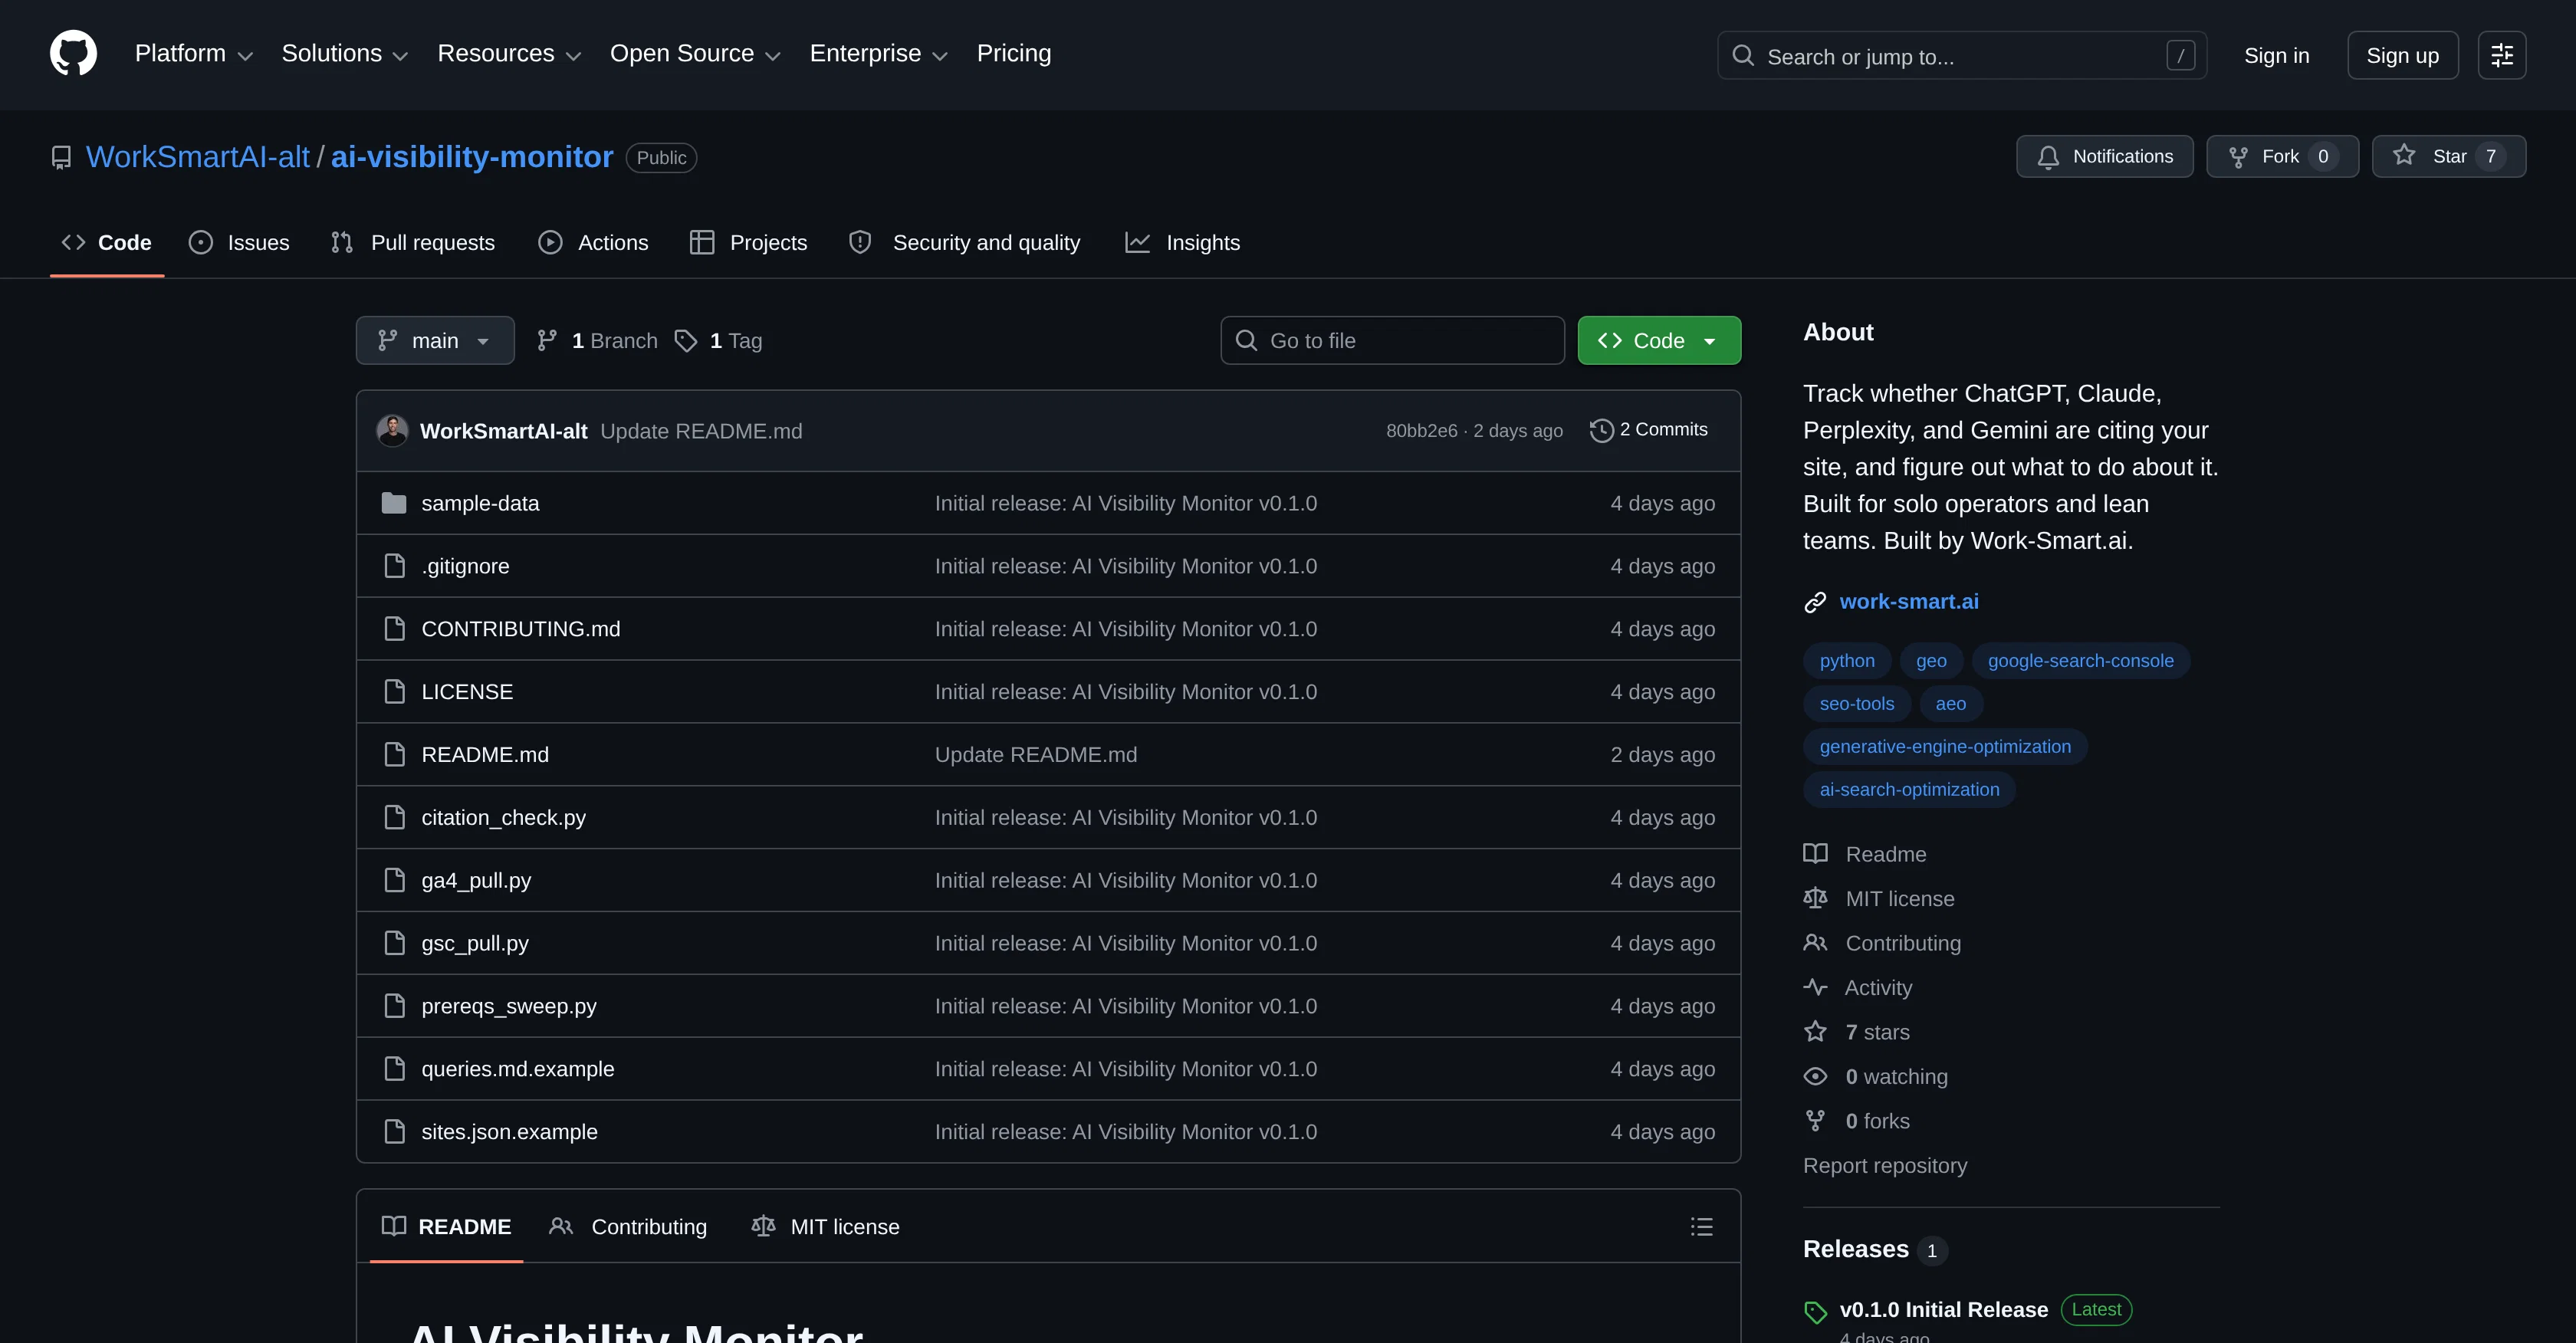Open the python topic tag
2576x1343 pixels.
point(1846,661)
